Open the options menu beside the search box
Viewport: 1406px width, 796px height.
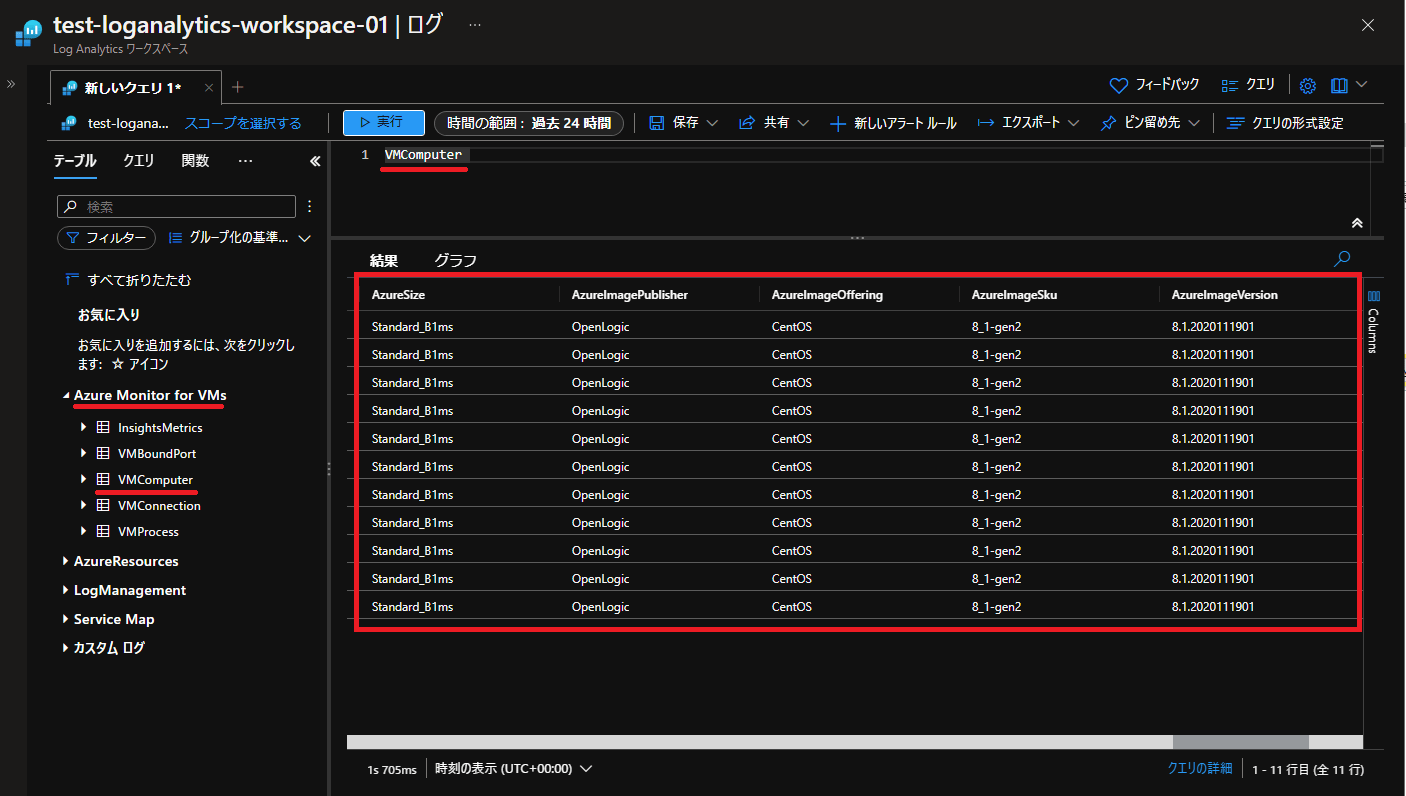click(309, 206)
